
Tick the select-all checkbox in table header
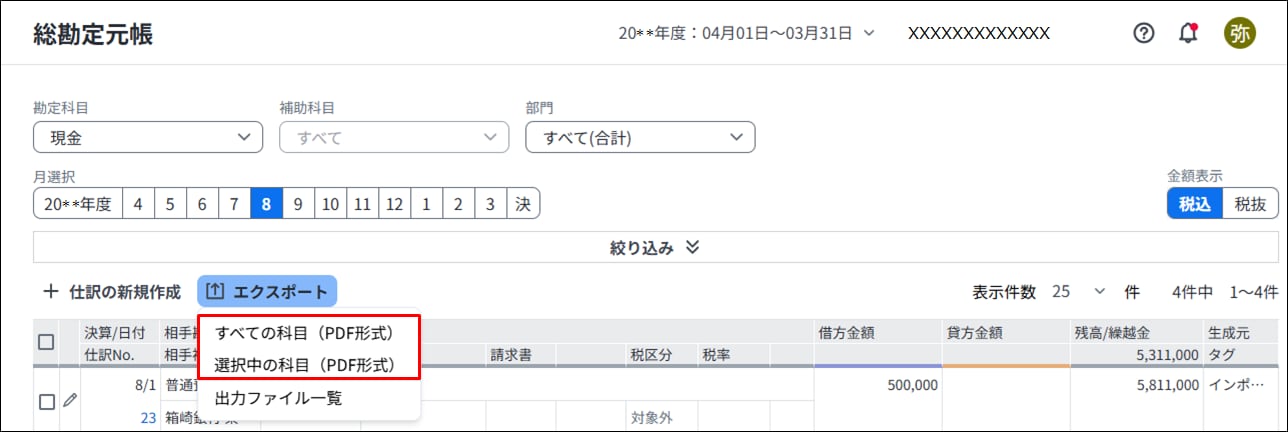(x=46, y=342)
